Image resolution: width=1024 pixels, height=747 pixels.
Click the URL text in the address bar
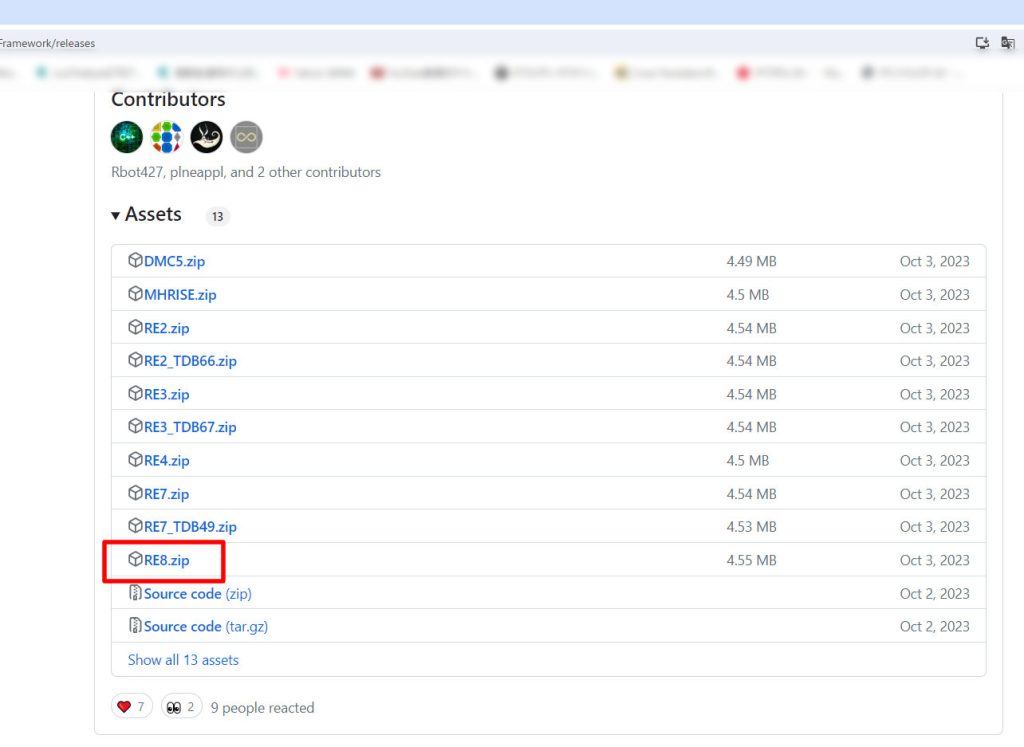pos(48,43)
